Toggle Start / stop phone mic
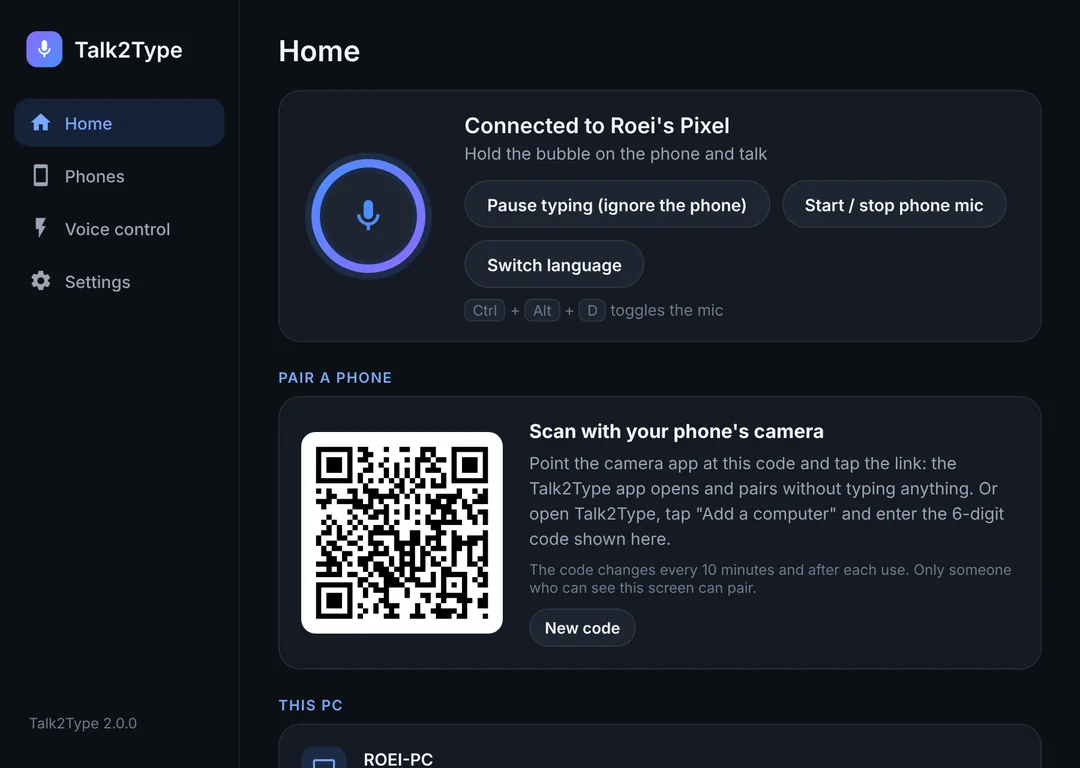1080x768 pixels. pos(894,205)
